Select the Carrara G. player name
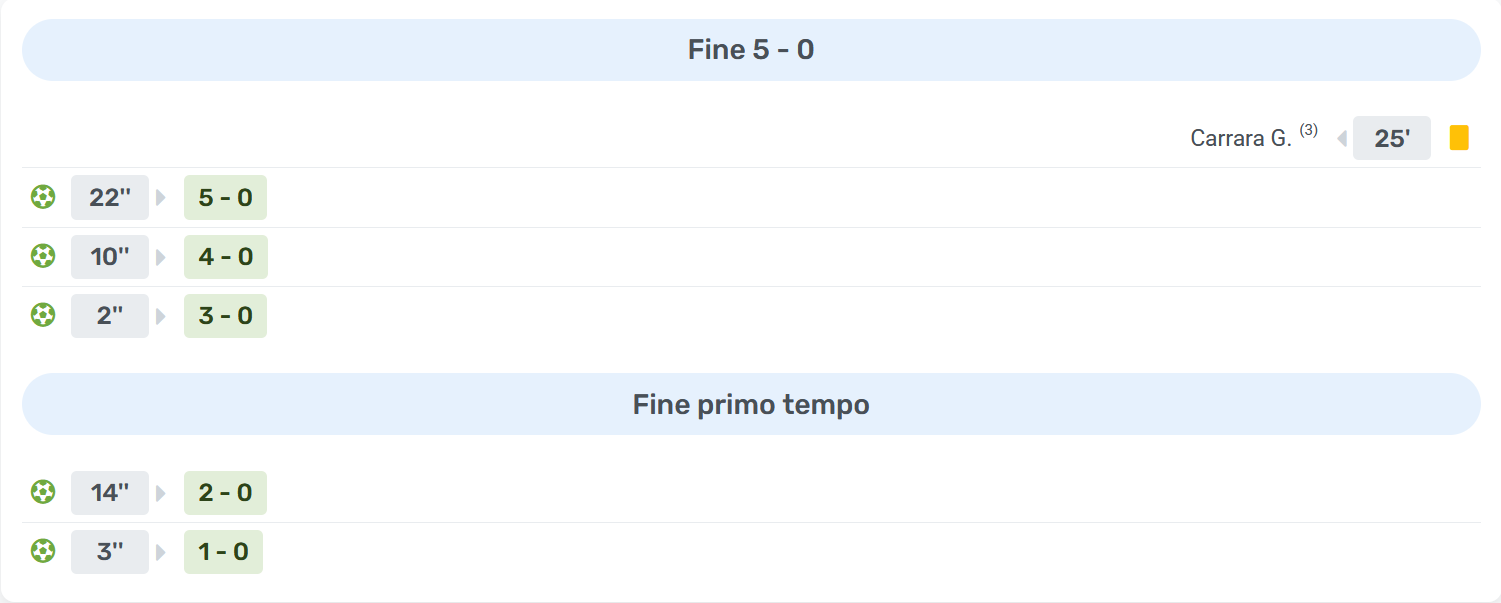The width and height of the screenshot is (1501, 603). point(1241,138)
